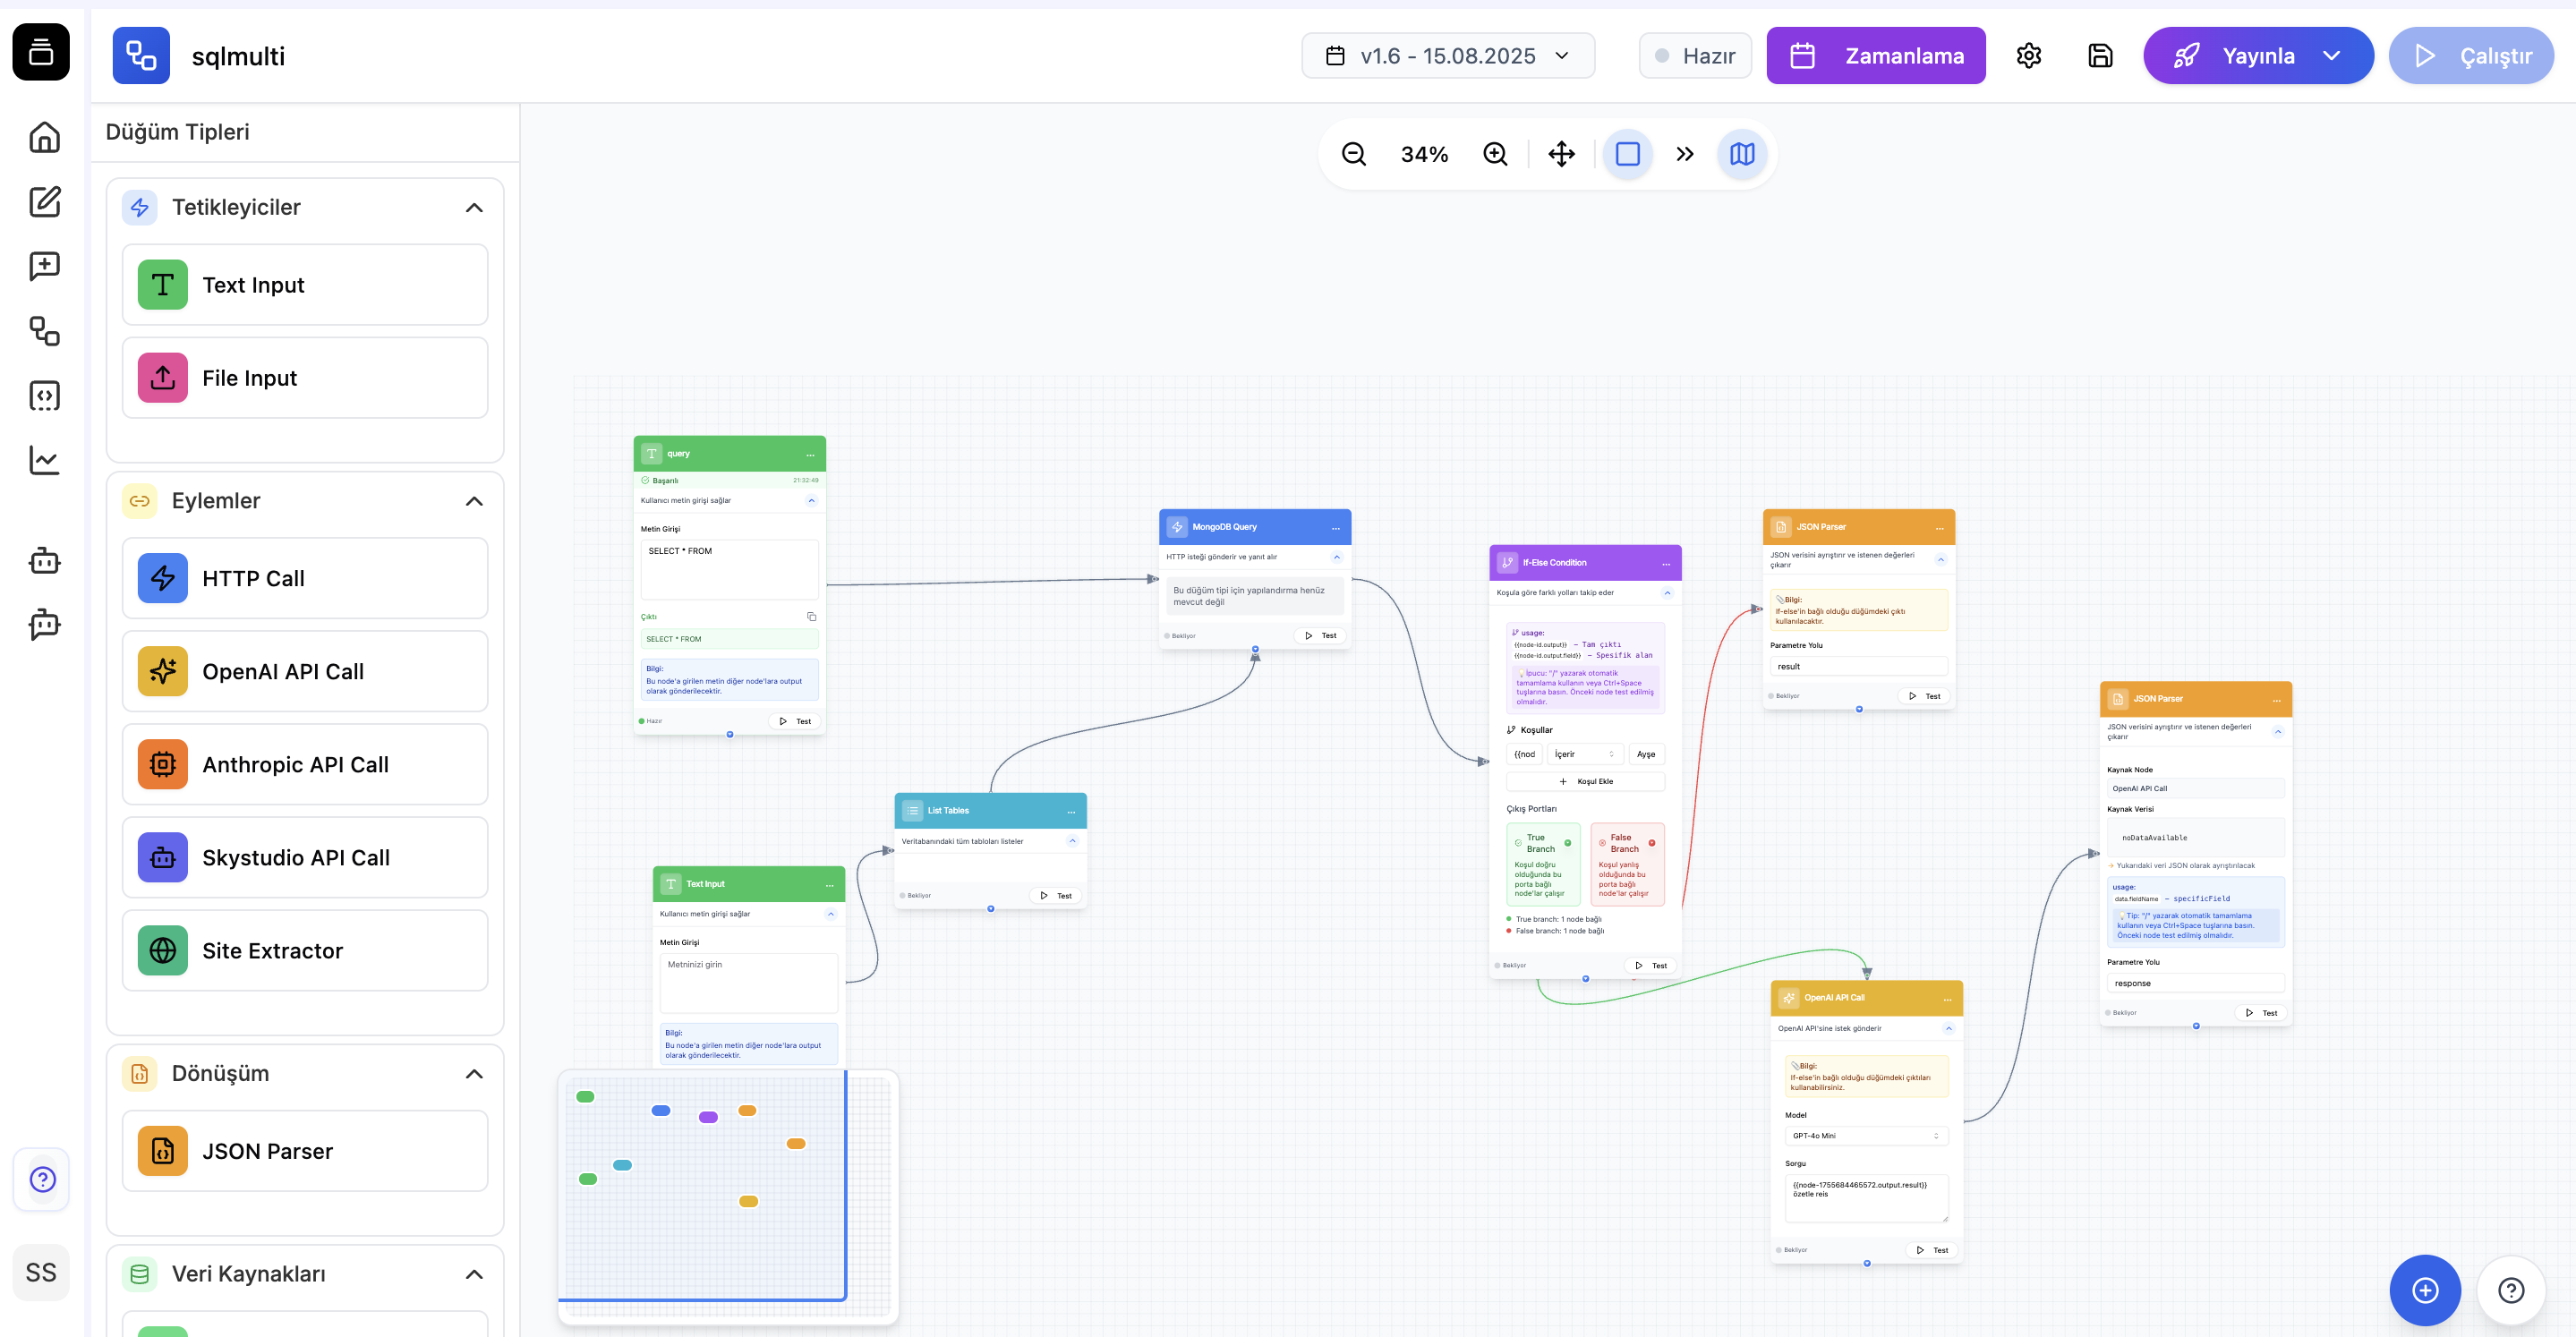Click the Metninizi girin text field
The image size is (2576, 1337).
(748, 982)
